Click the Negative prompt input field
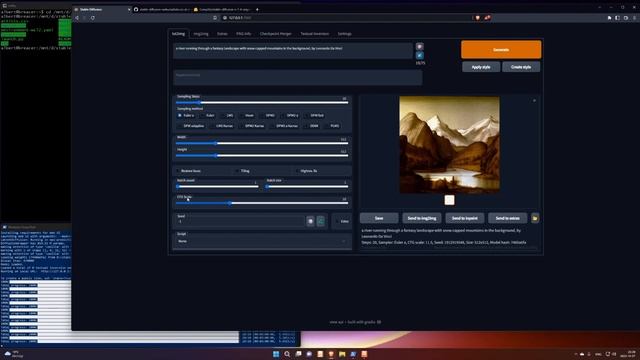The height and width of the screenshot is (360, 640). [x=298, y=78]
